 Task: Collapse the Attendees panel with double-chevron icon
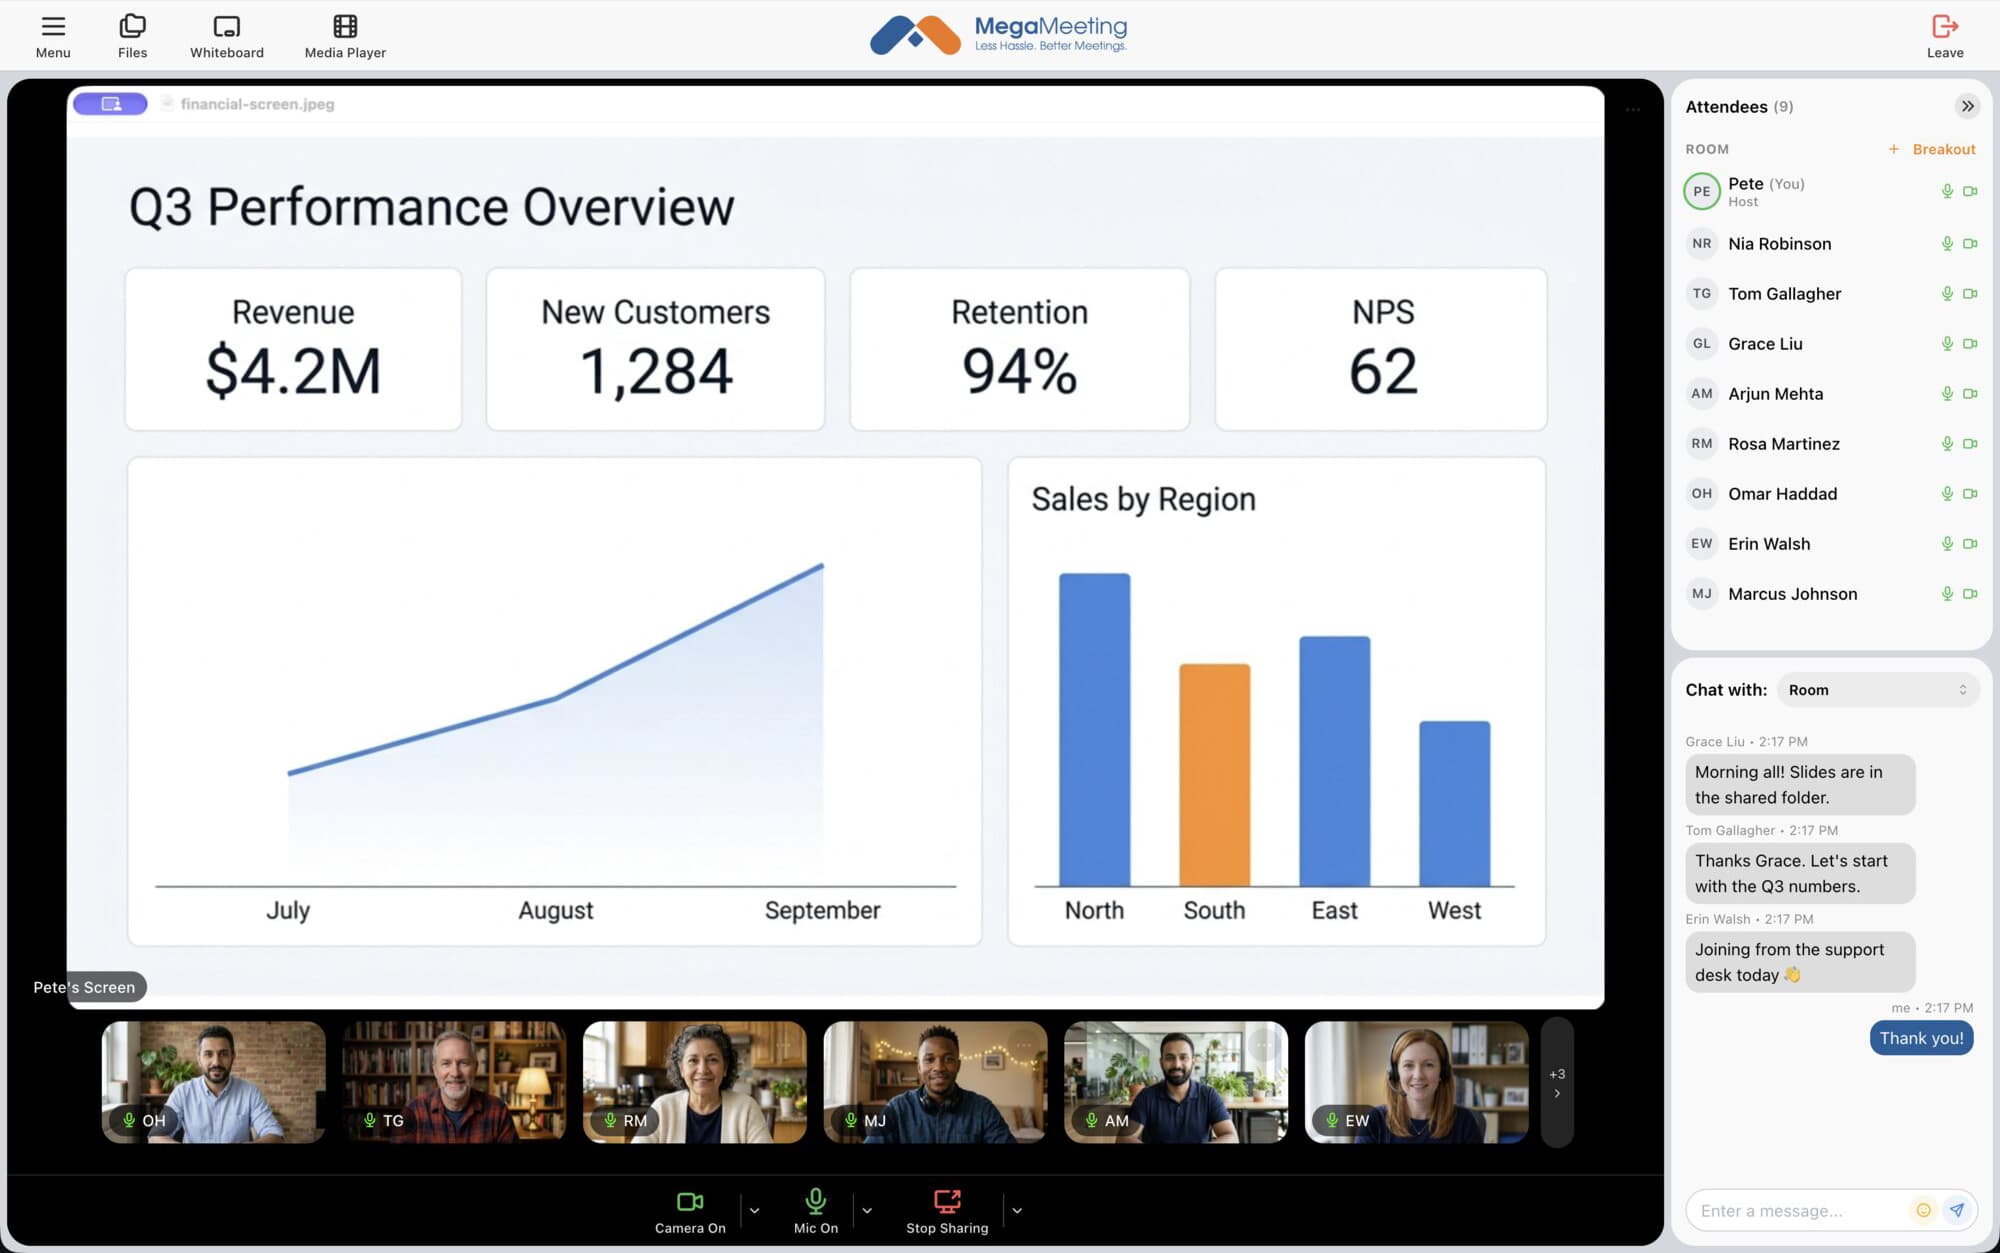1967,106
